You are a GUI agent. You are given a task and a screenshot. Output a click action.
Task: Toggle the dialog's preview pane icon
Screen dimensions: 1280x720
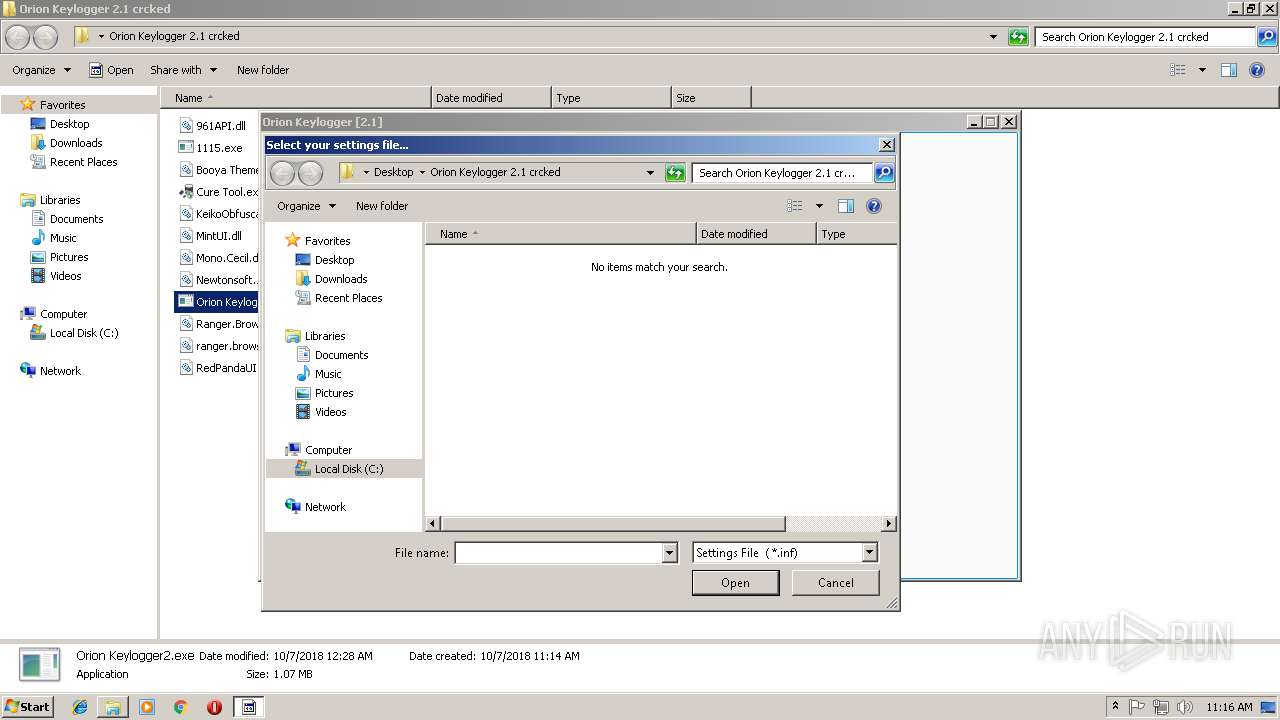tap(846, 206)
